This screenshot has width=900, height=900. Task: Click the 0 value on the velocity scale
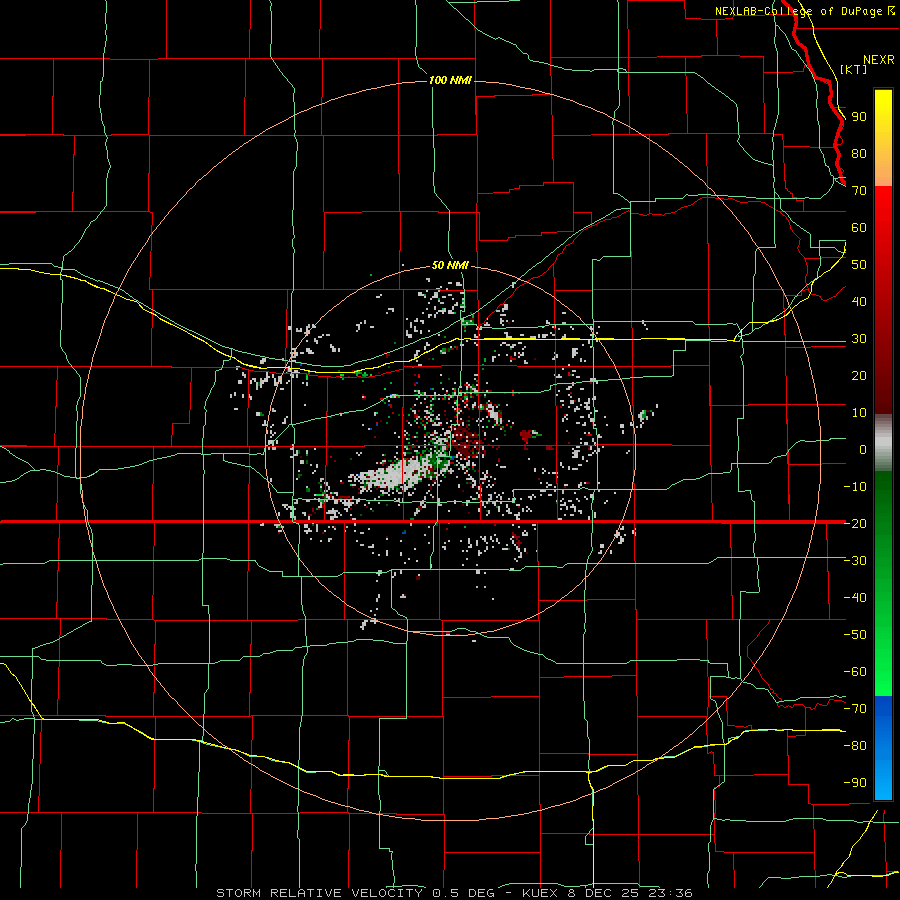pyautogui.click(x=863, y=449)
